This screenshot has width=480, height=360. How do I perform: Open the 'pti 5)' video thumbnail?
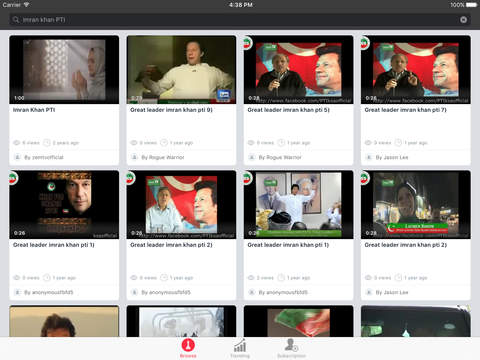coord(299,70)
